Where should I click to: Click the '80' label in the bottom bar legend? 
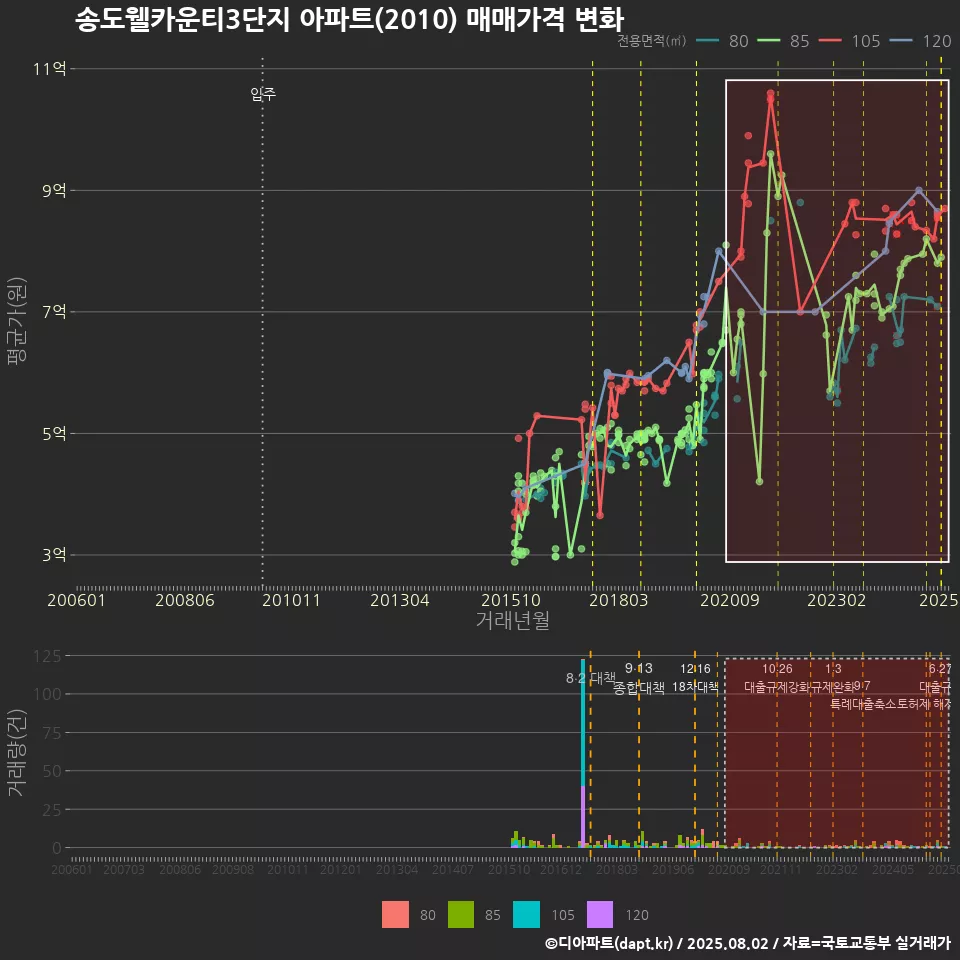[x=428, y=915]
